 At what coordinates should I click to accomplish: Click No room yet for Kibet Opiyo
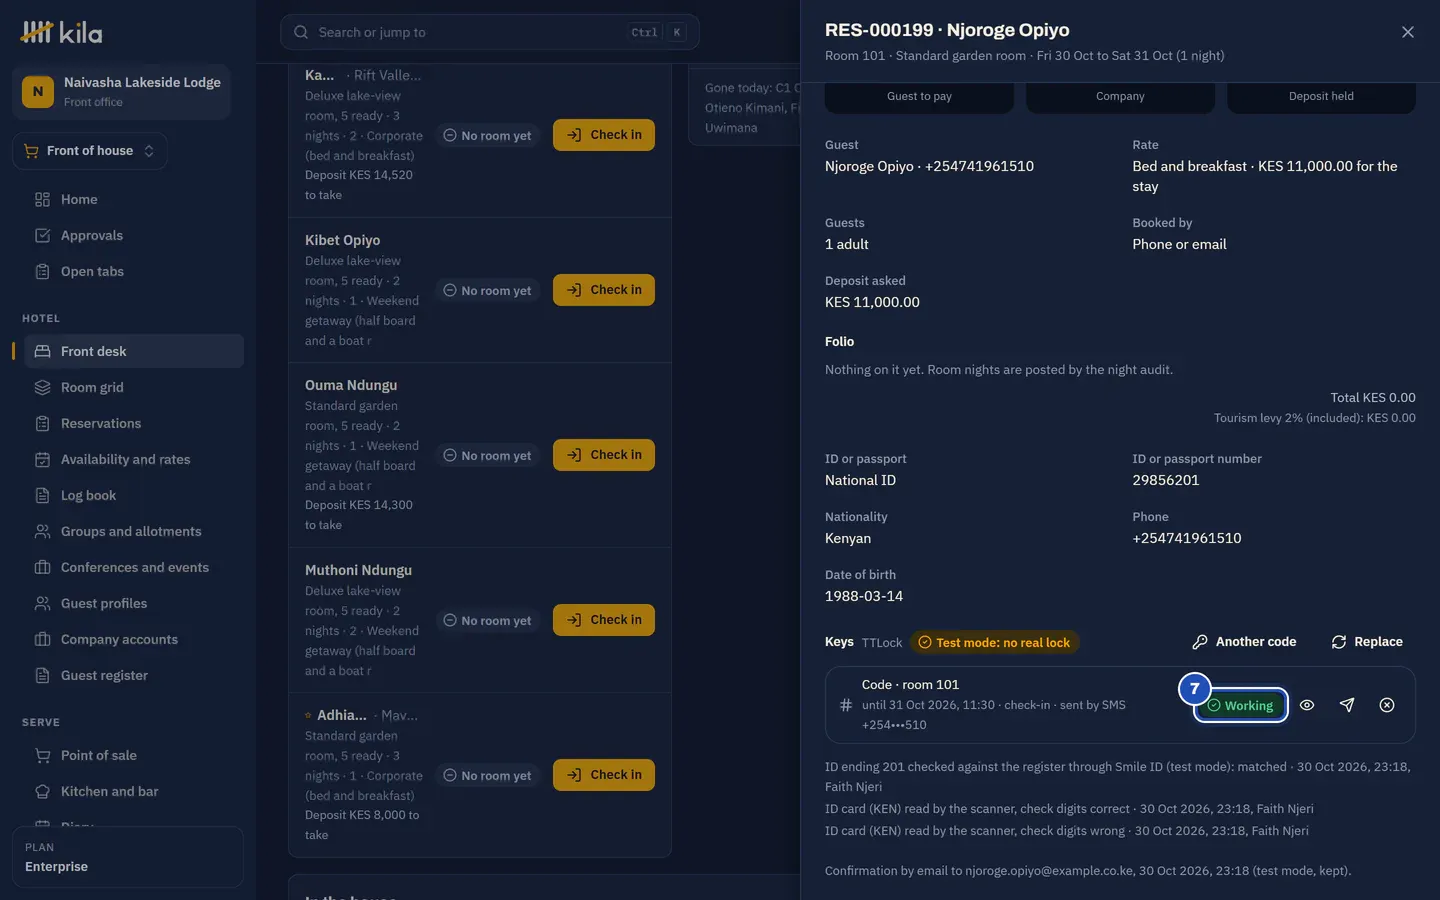coord(488,290)
